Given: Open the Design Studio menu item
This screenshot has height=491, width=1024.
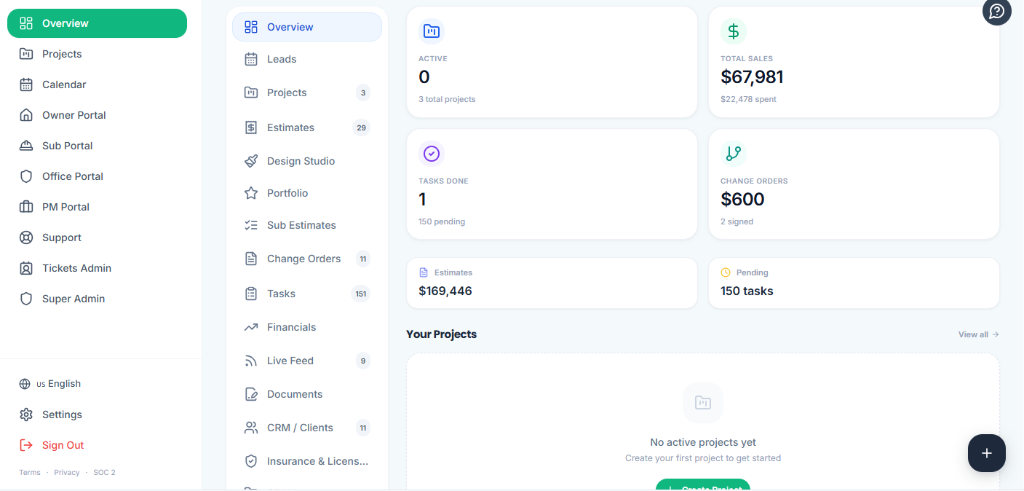Looking at the screenshot, I should [x=307, y=161].
